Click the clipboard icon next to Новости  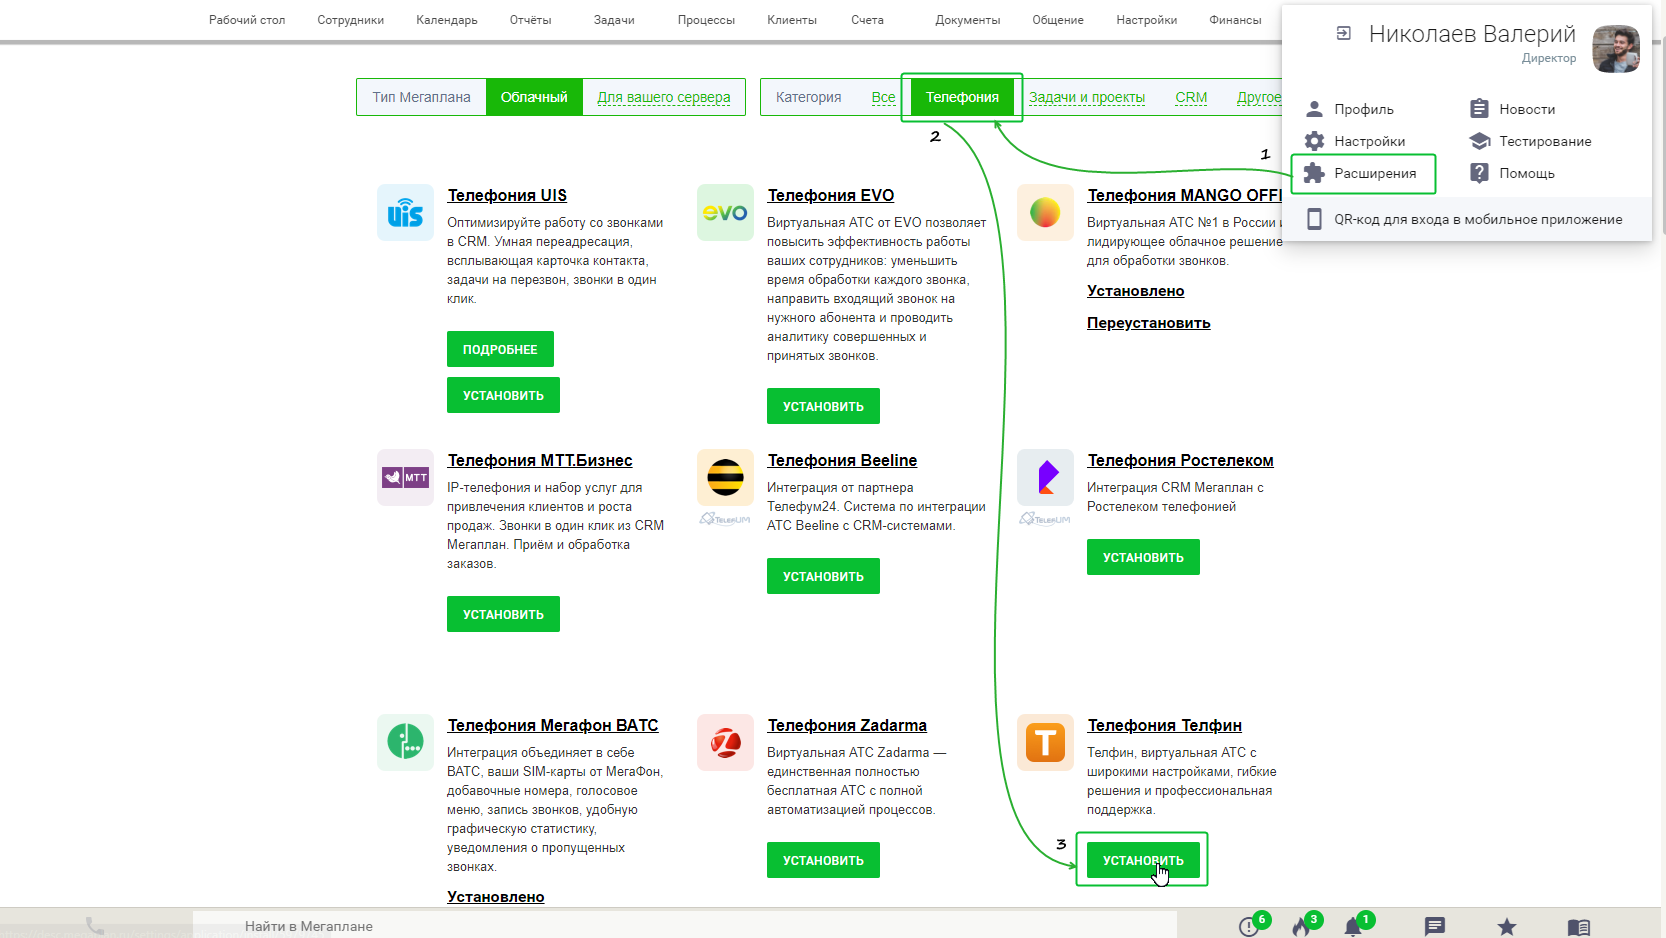click(x=1479, y=109)
